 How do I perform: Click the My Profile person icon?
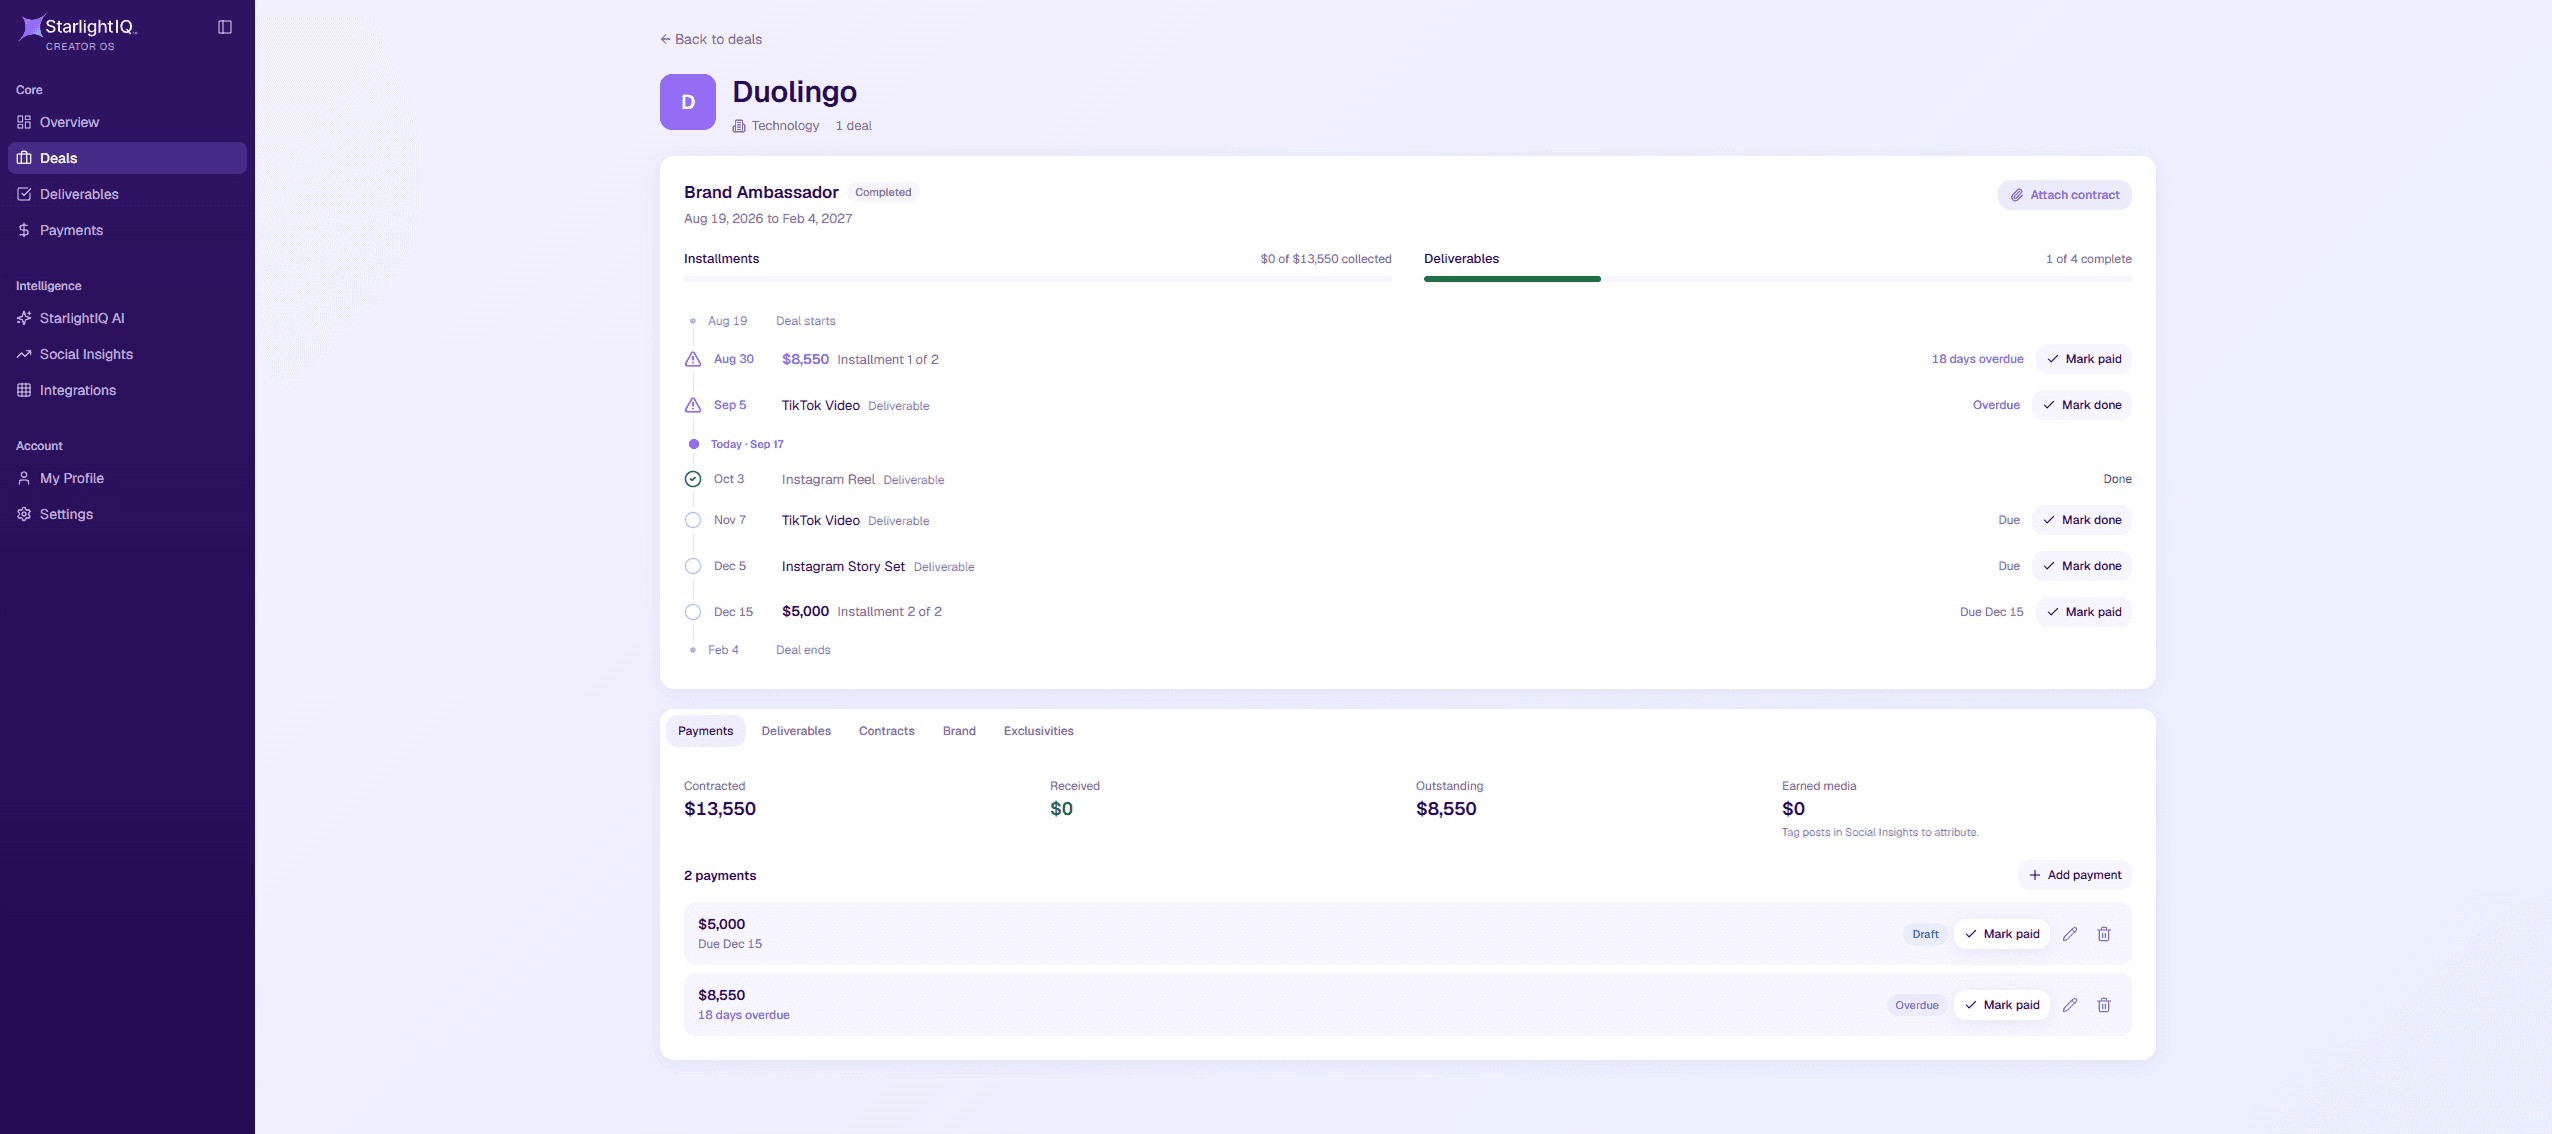tap(24, 478)
